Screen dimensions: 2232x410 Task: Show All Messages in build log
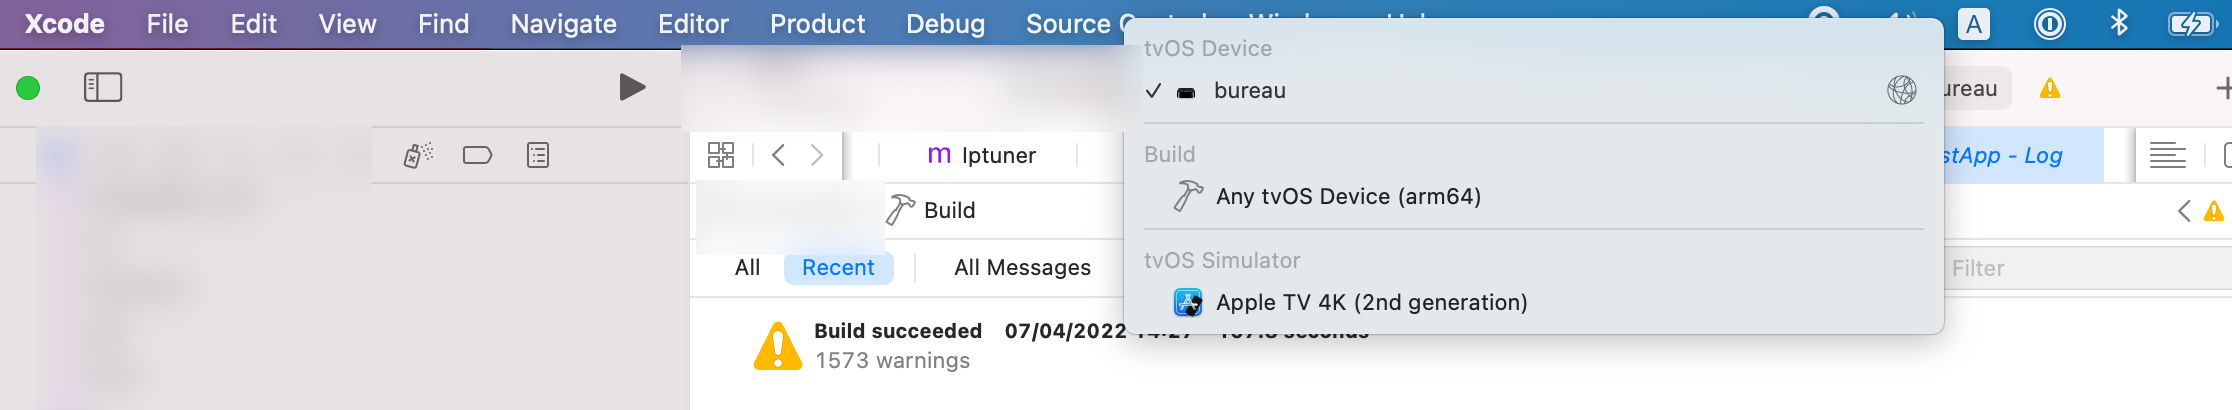click(x=1022, y=268)
